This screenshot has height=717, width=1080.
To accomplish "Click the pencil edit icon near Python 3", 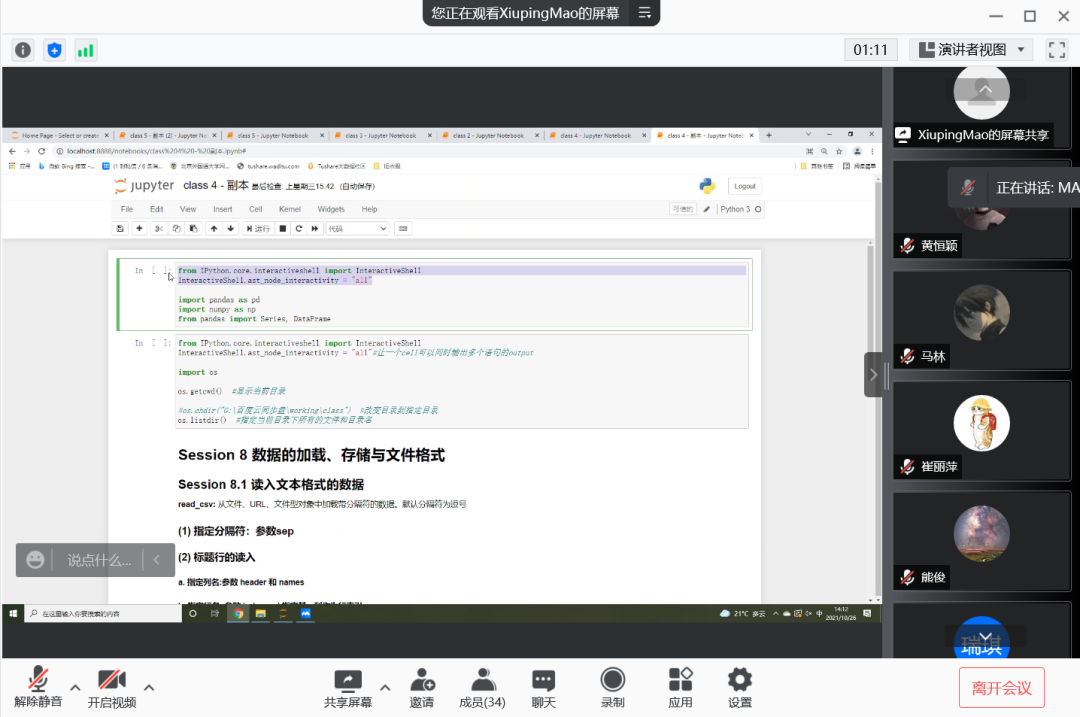I will point(707,209).
